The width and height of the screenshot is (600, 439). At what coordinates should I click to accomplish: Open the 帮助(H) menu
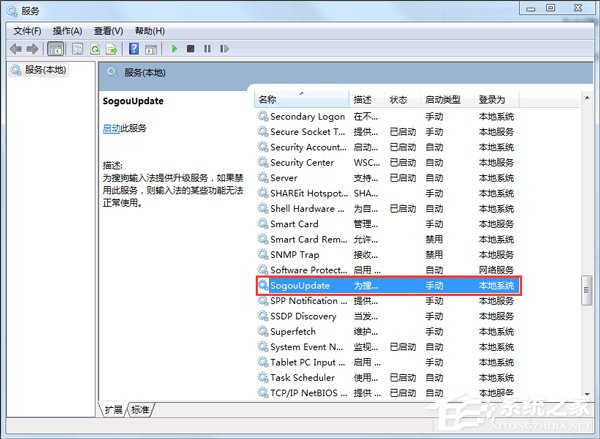tap(150, 31)
